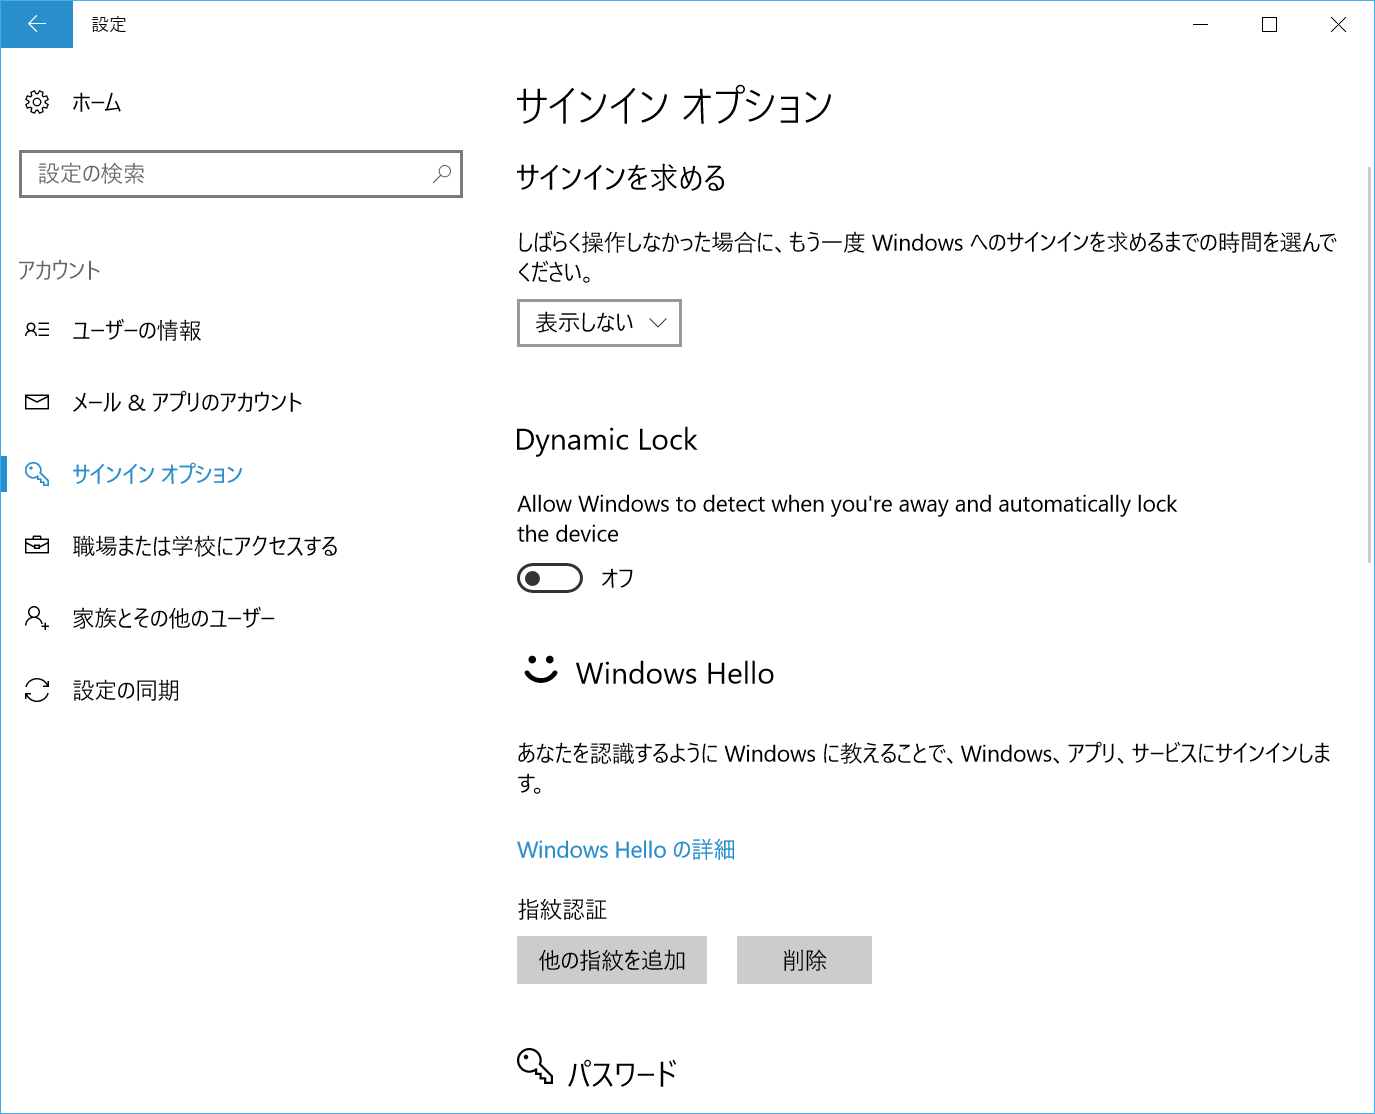This screenshot has width=1375, height=1114.
Task: Toggle Allow Windows to detect when away
Action: (x=549, y=578)
